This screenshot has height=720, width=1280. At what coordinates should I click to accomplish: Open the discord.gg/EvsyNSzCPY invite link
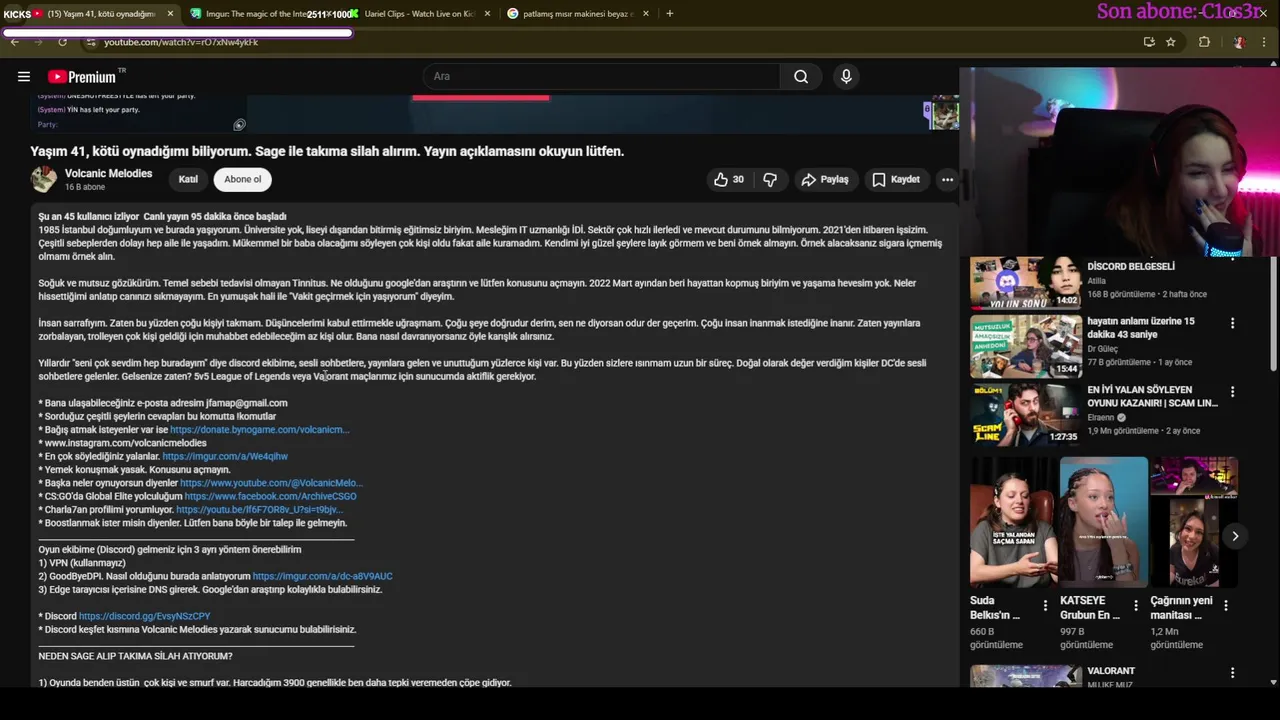click(144, 616)
